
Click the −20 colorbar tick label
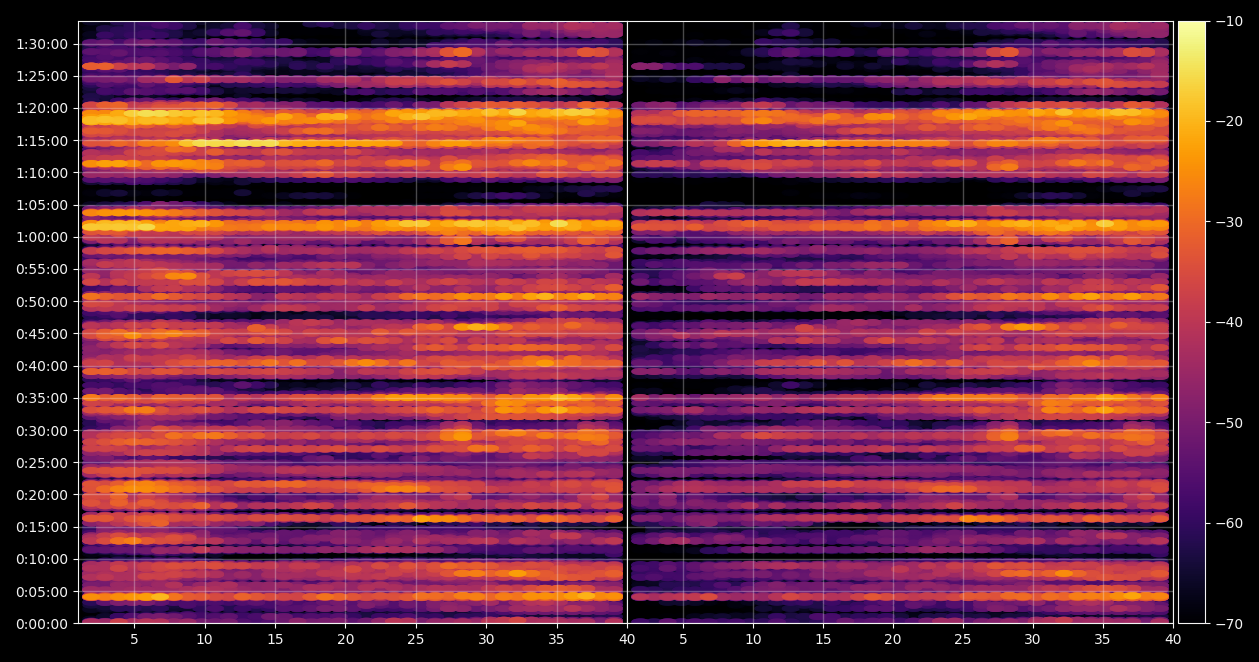[1229, 121]
